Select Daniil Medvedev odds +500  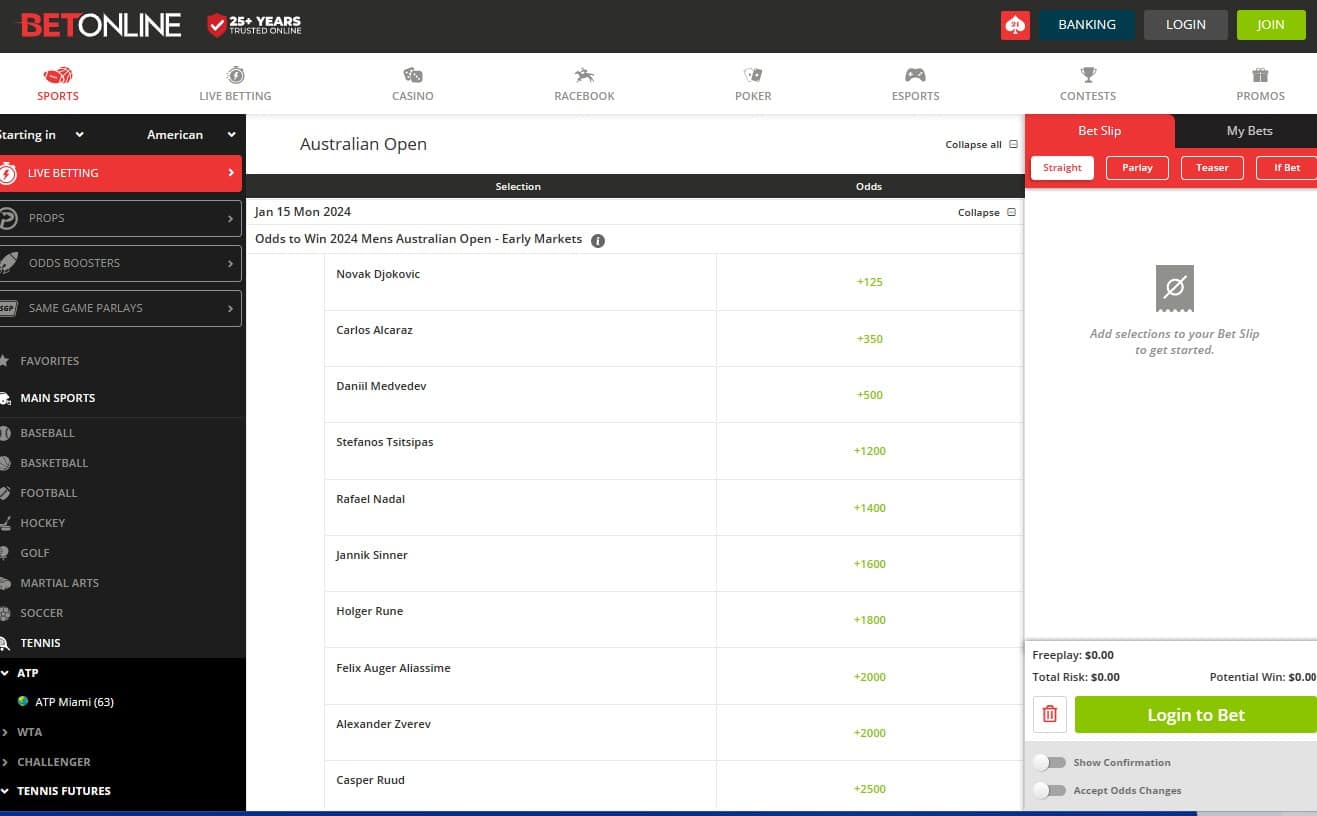[870, 395]
